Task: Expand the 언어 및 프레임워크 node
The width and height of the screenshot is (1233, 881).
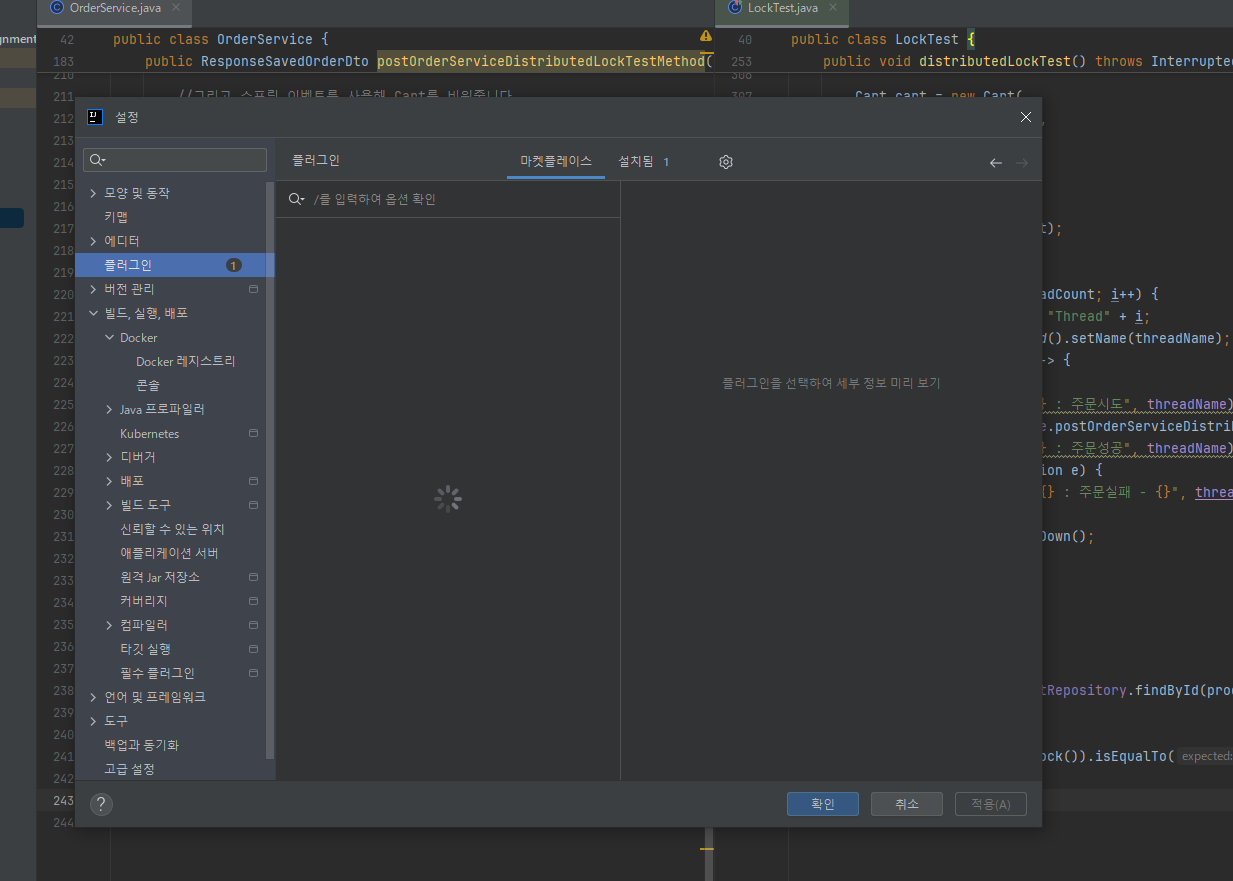Action: pyautogui.click(x=93, y=697)
